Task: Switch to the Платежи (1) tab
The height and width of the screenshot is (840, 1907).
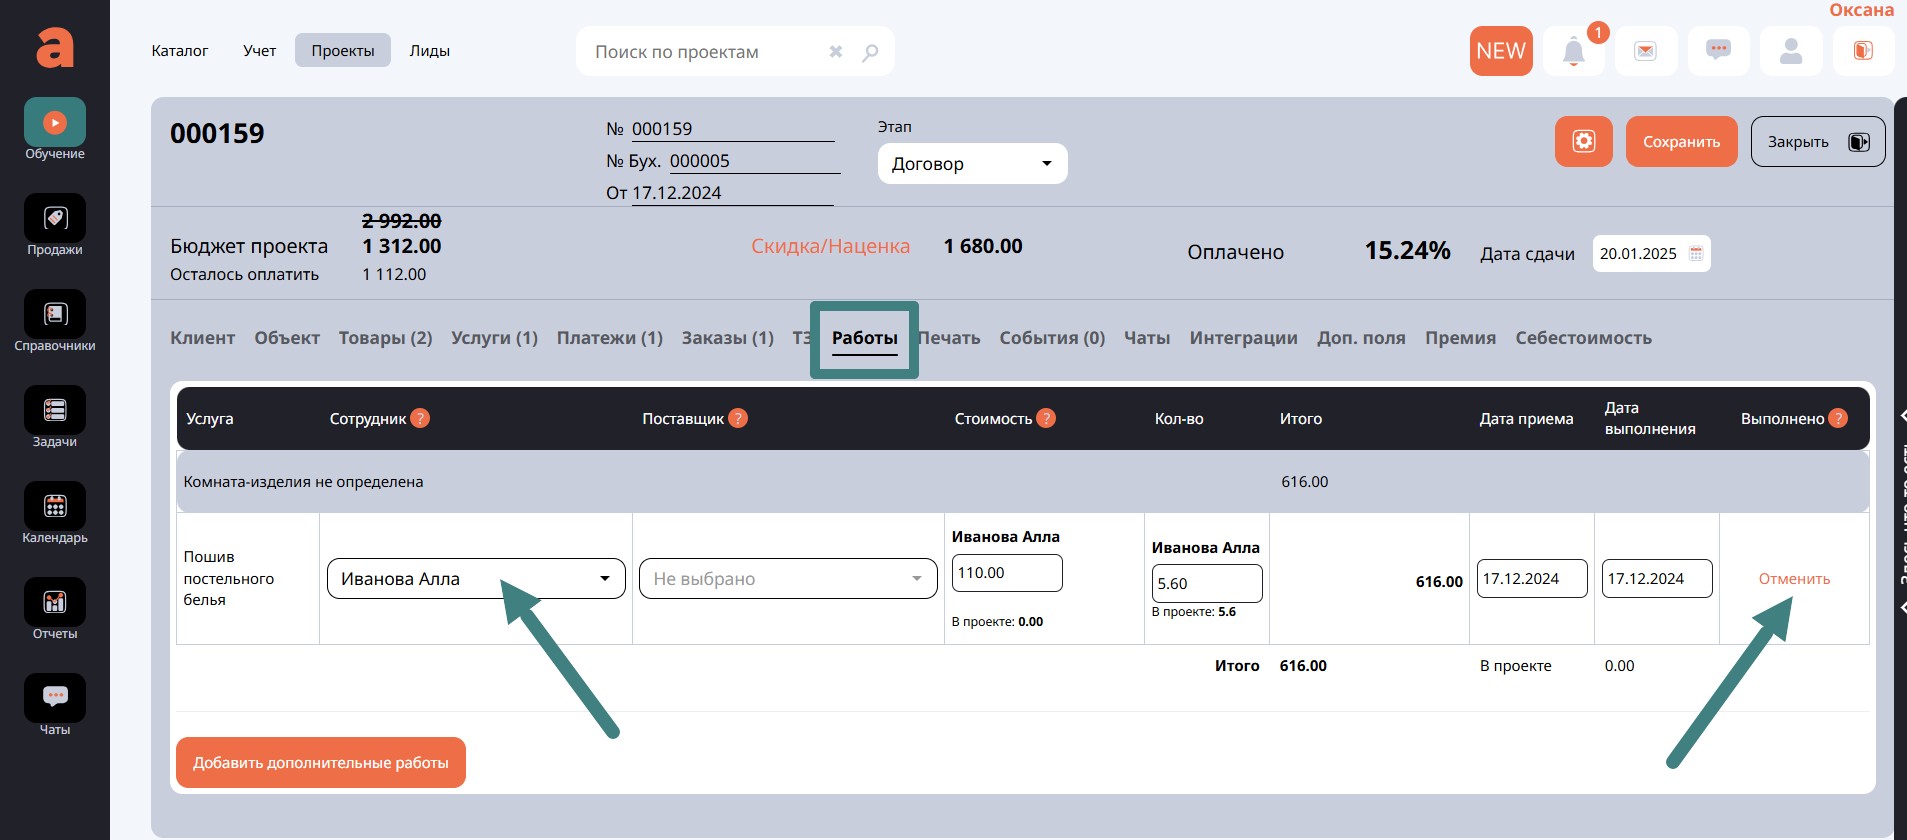Action: point(609,338)
